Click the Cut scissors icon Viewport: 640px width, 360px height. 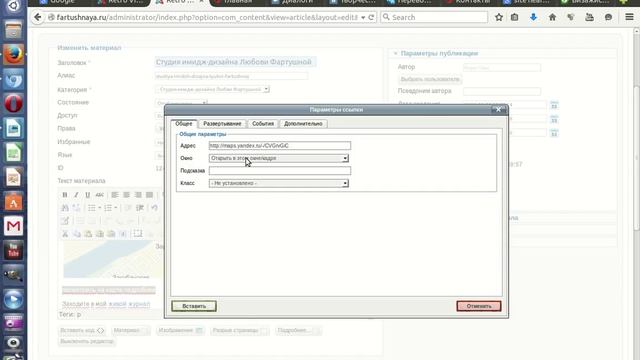coord(65,233)
